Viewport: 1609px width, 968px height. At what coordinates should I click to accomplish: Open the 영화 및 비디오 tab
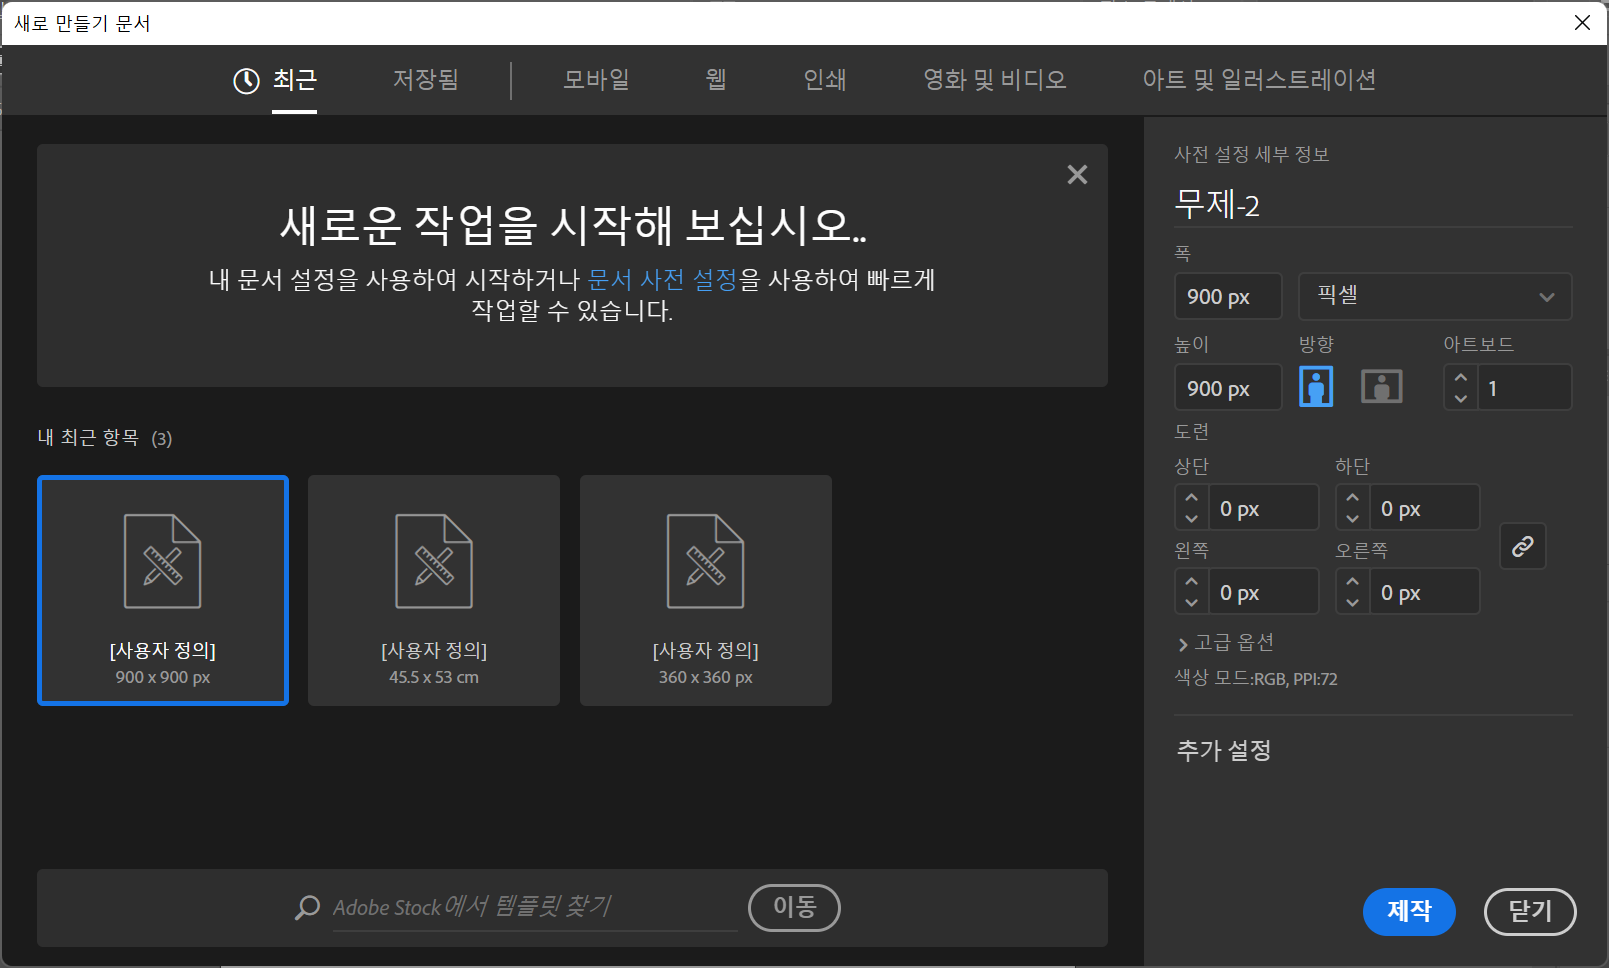(995, 80)
